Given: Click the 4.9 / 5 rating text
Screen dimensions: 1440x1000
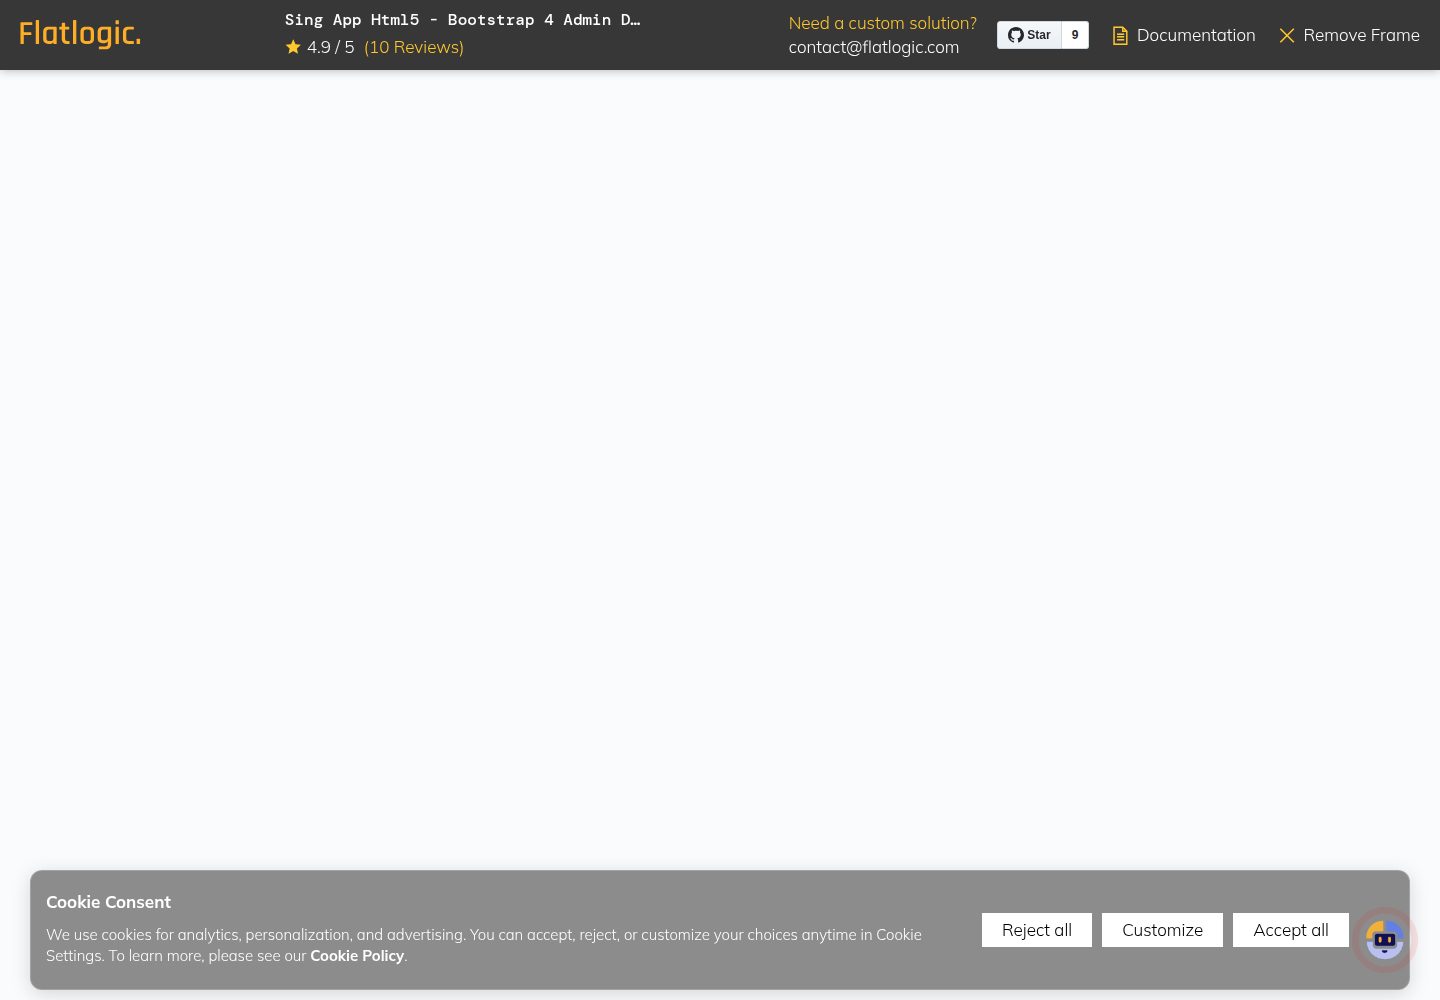Looking at the screenshot, I should click(330, 47).
